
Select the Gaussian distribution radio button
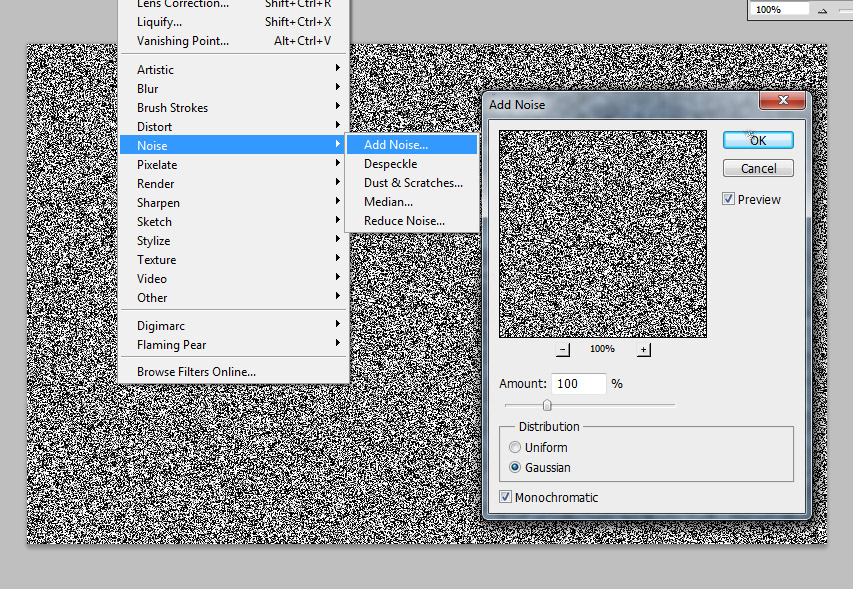pos(515,467)
